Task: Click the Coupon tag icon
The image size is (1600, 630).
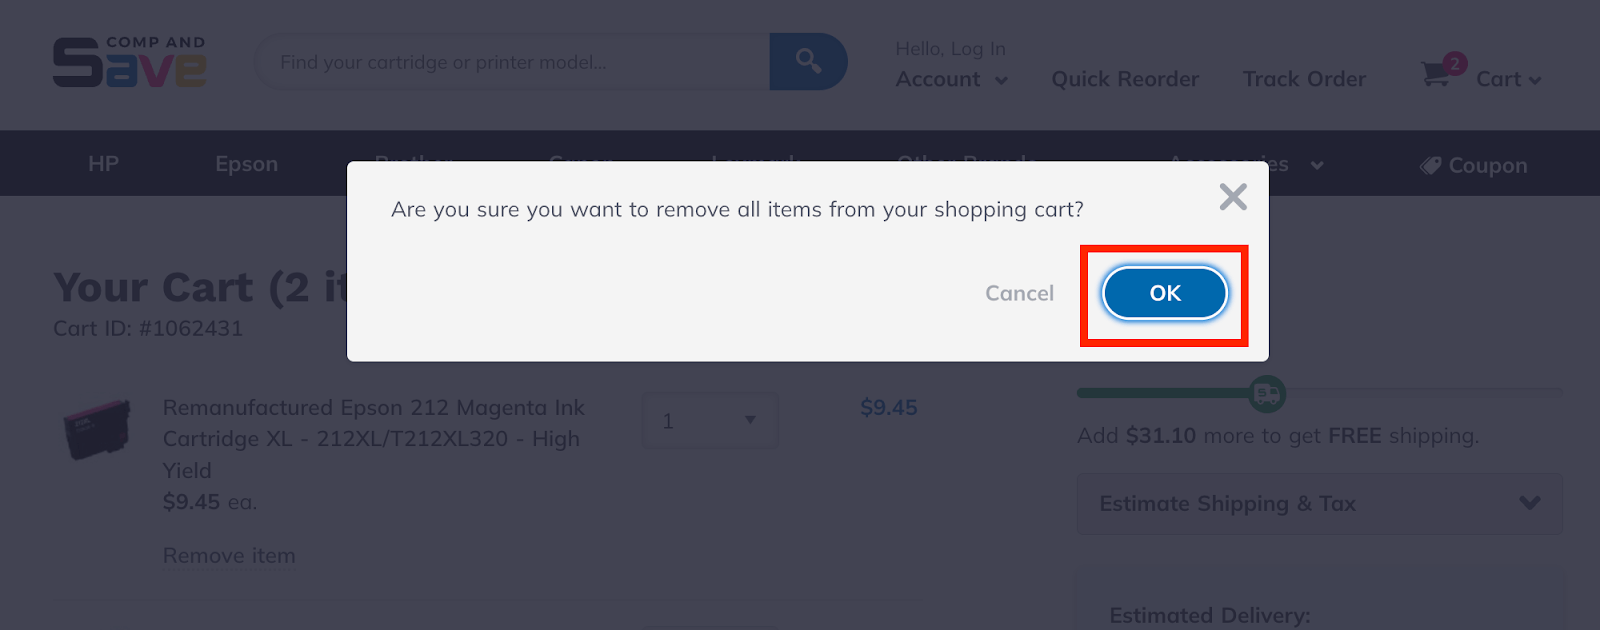Action: pos(1429,165)
